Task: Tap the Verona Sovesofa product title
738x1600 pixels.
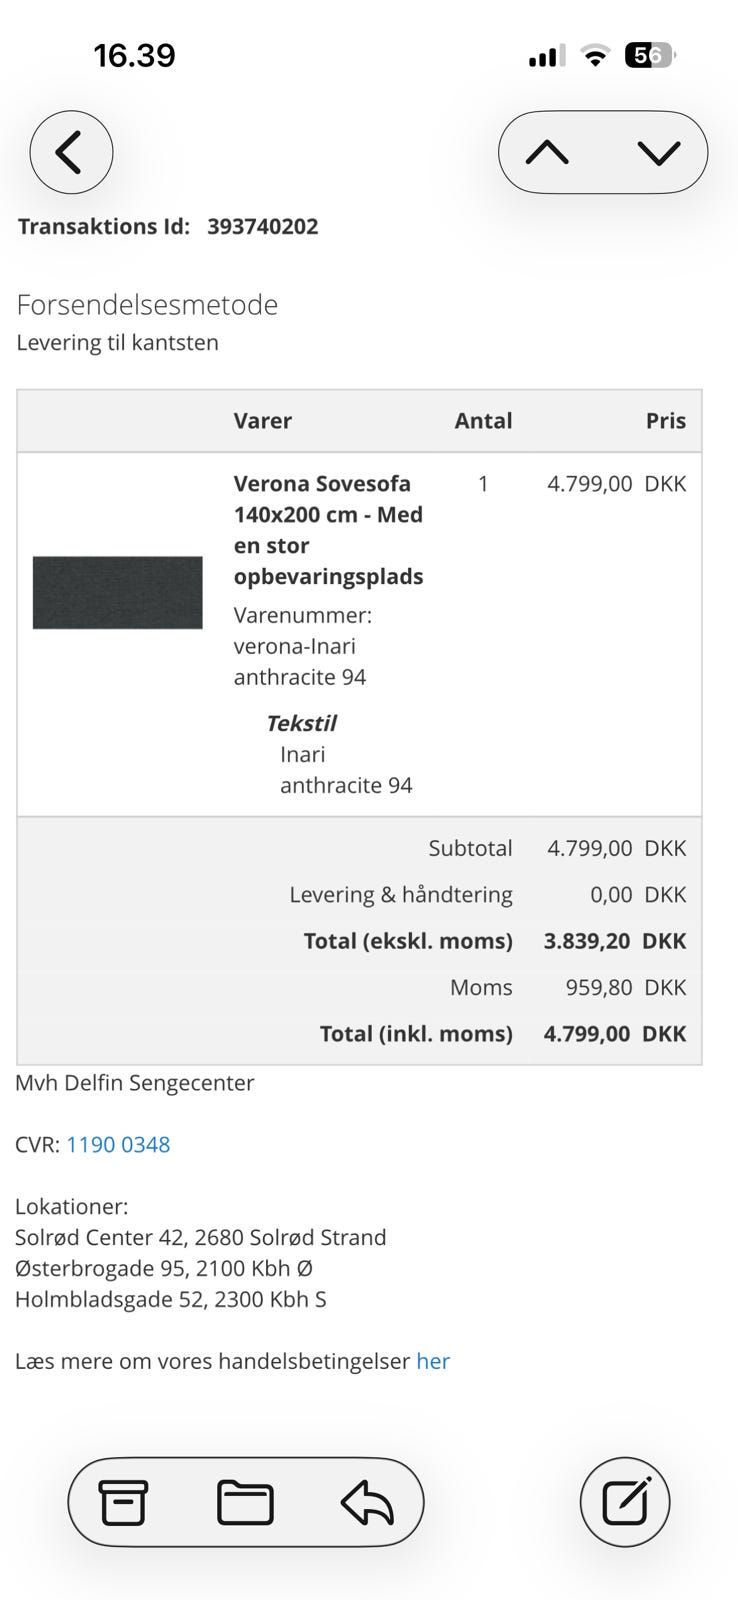Action: [x=328, y=529]
